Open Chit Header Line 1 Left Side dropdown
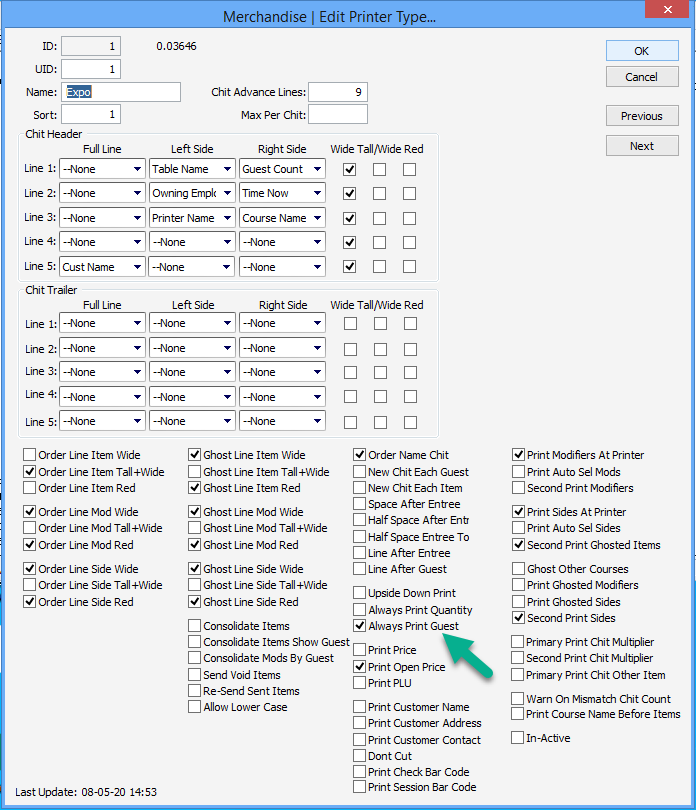This screenshot has height=810, width=696. pyautogui.click(x=192, y=169)
